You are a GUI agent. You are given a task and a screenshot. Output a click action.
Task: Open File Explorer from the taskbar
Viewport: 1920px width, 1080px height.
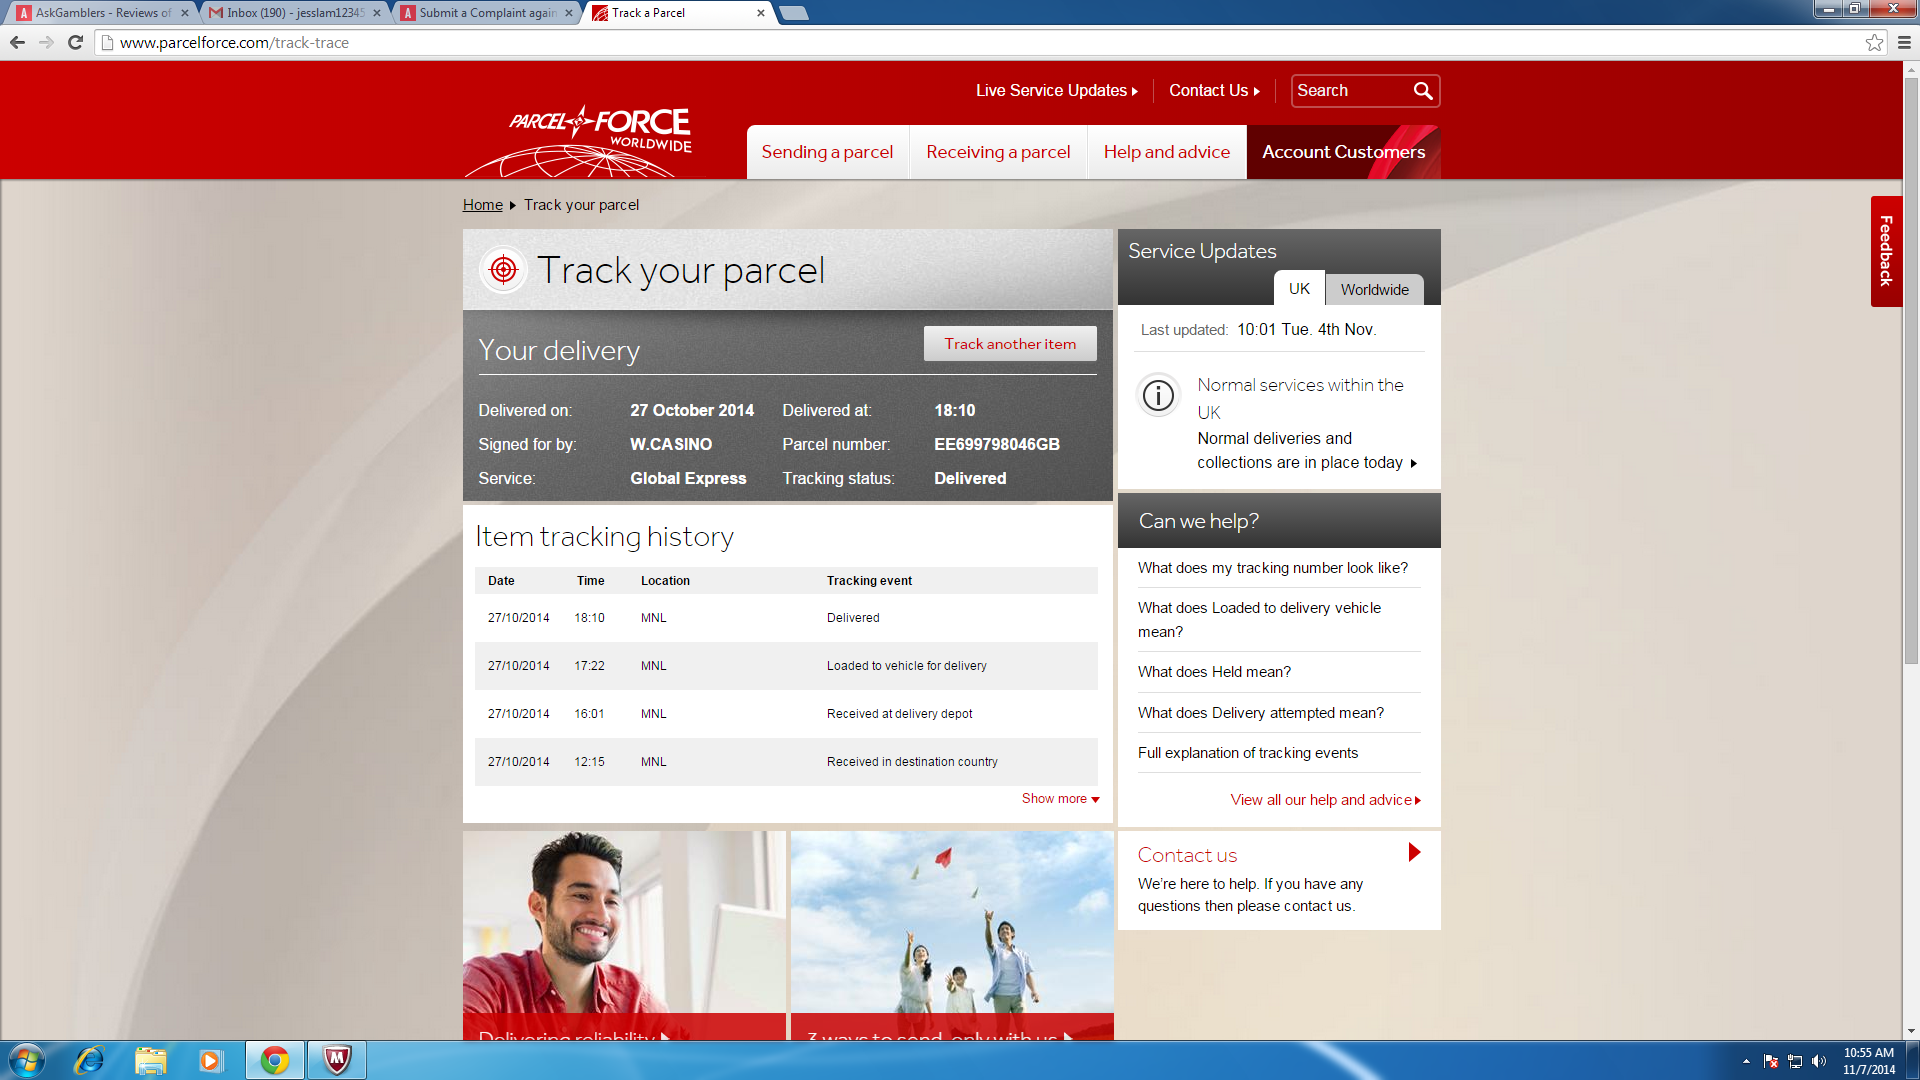tap(150, 1060)
